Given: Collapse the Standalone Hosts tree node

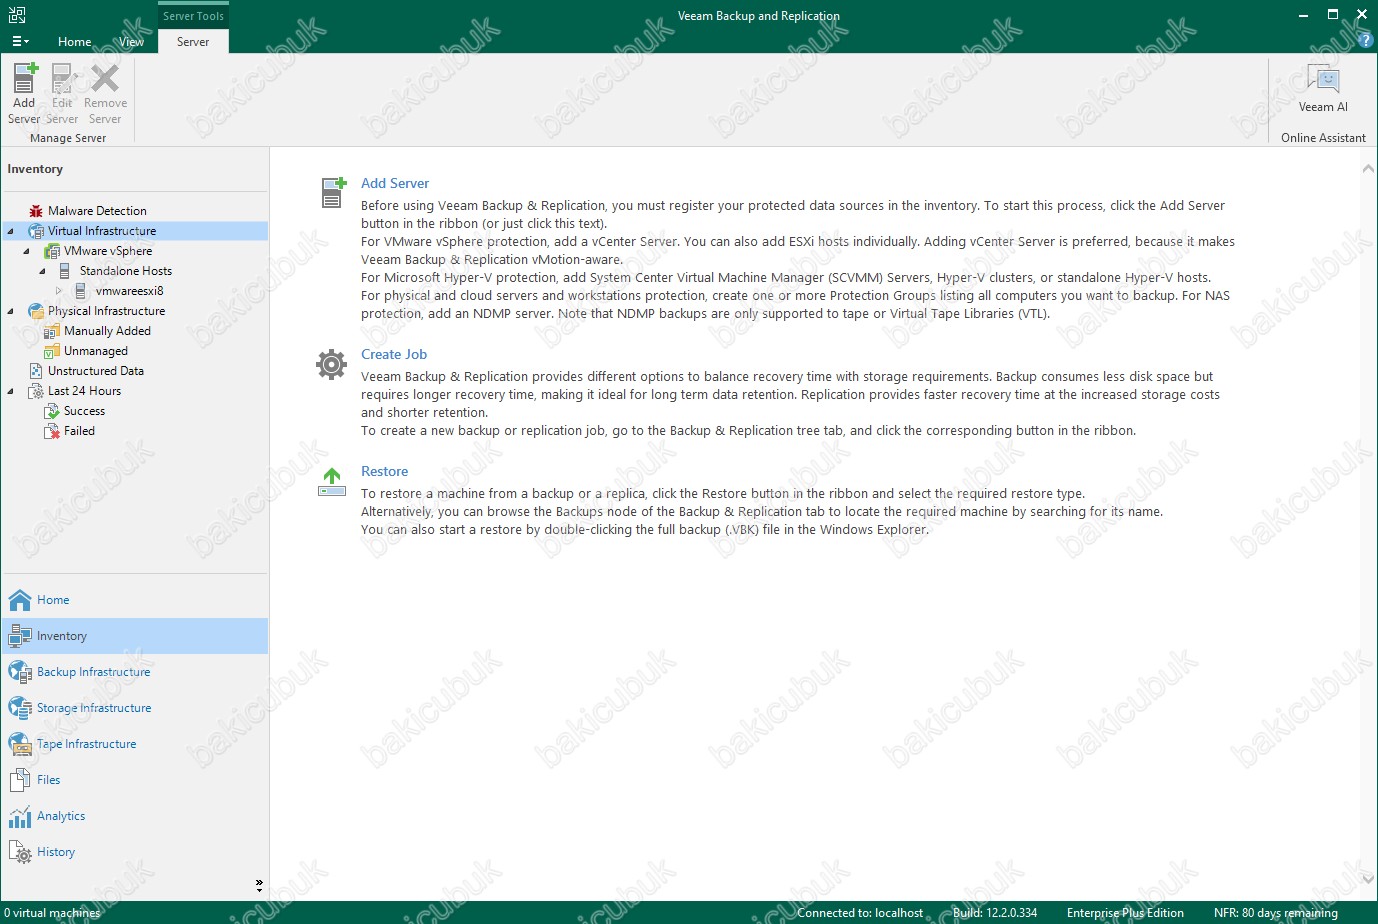Looking at the screenshot, I should click(43, 271).
